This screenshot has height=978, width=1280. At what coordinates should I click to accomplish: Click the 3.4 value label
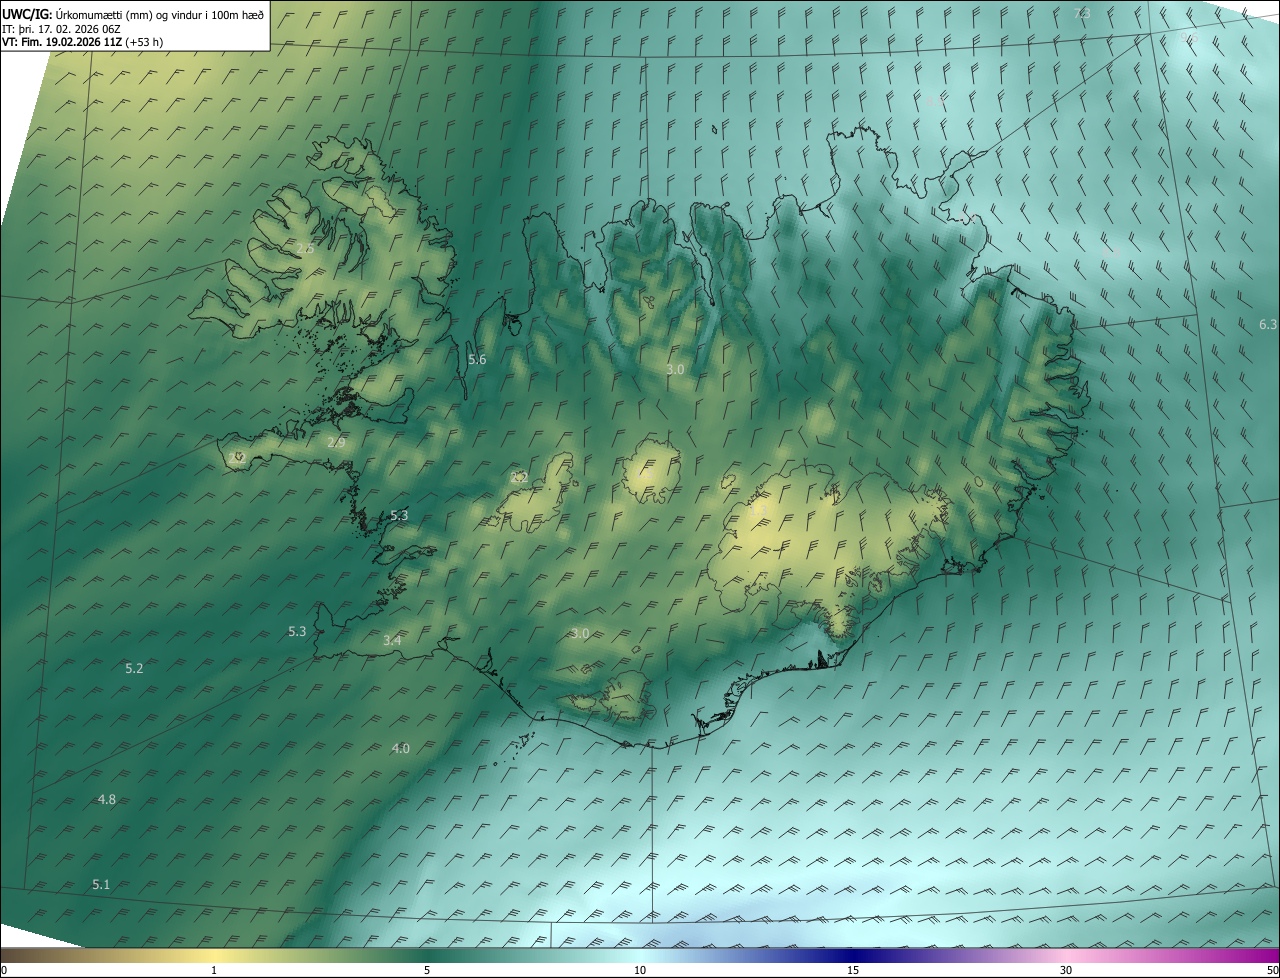392,640
